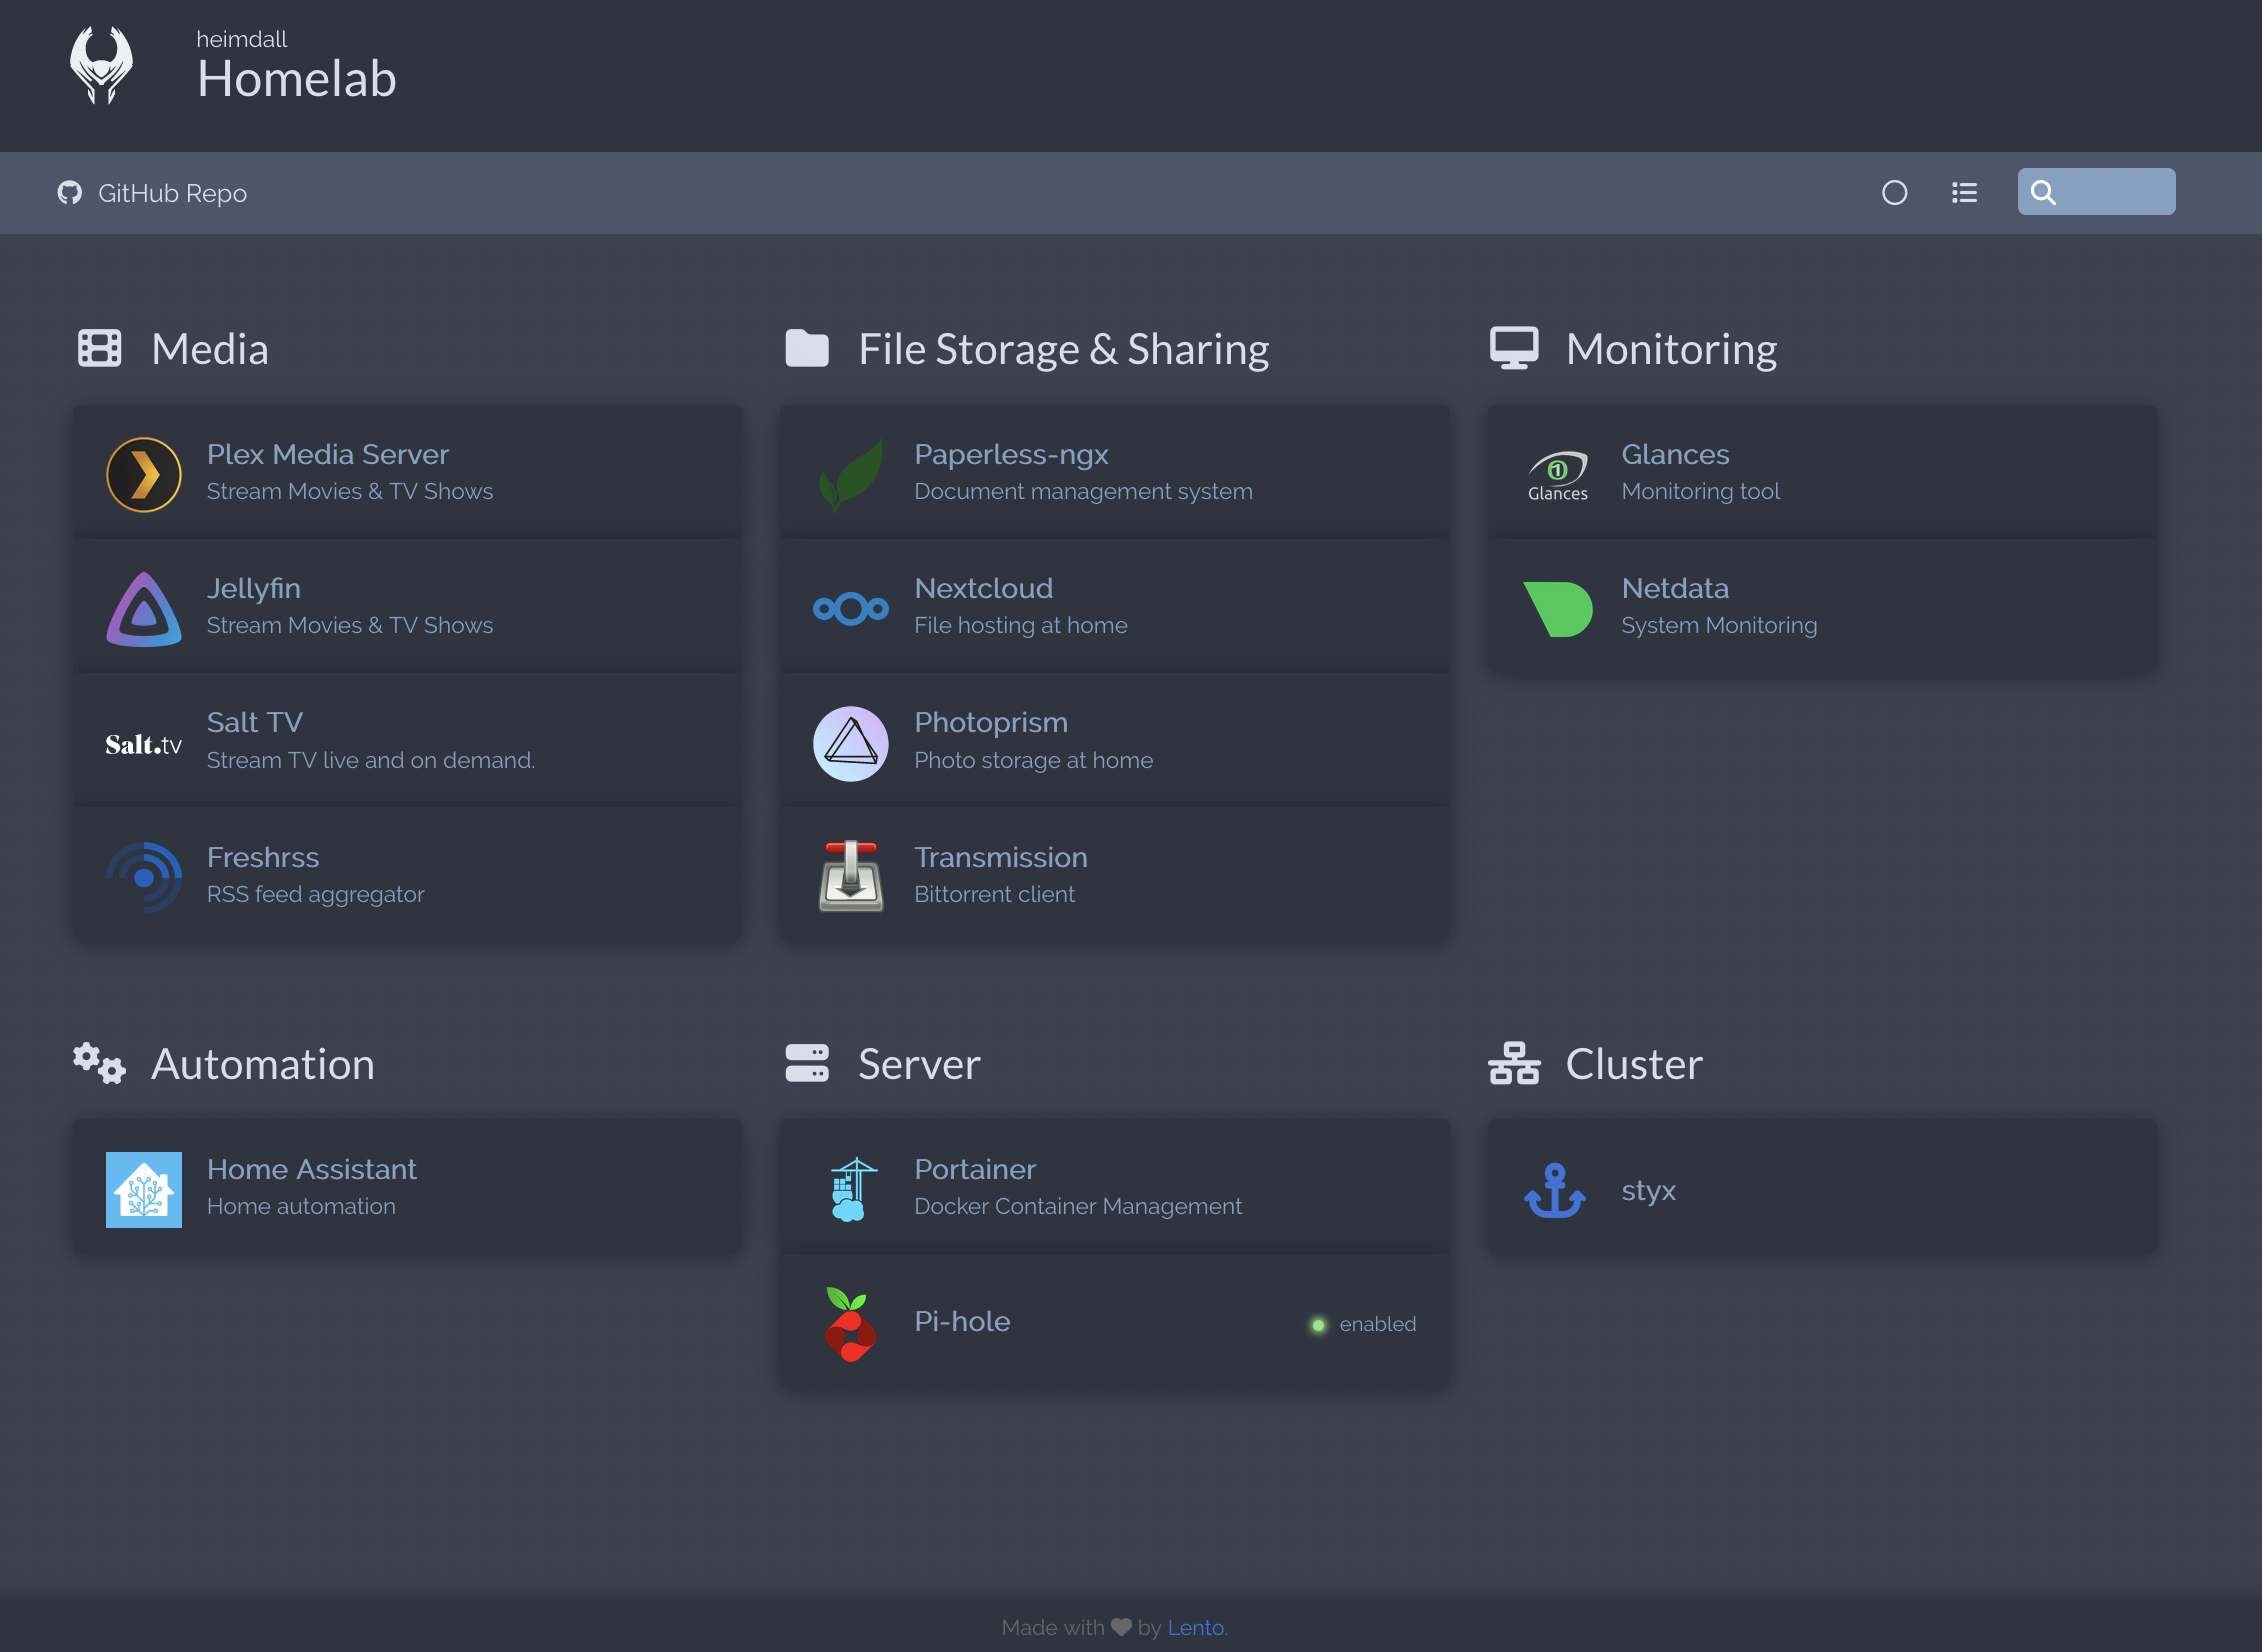The width and height of the screenshot is (2262, 1652).
Task: Click the Transmission bittorrent icon
Action: (850, 876)
